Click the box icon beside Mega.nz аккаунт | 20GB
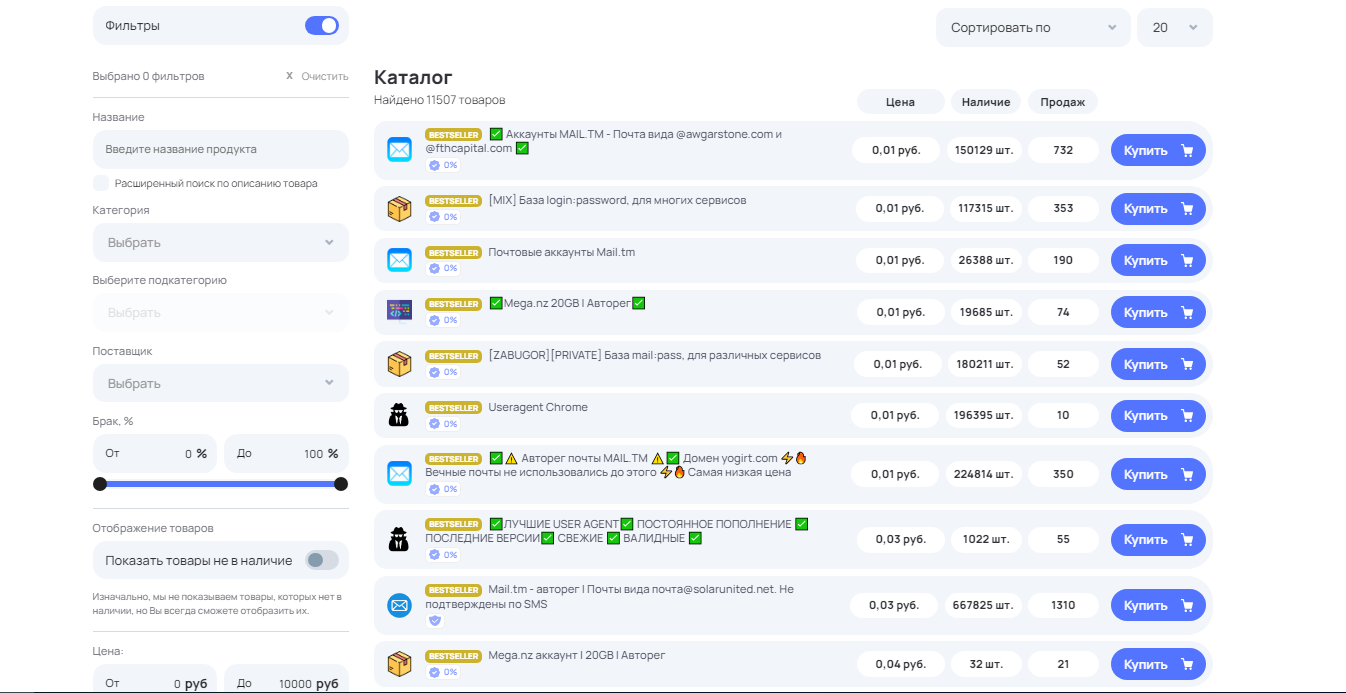Image resolution: width=1346 pixels, height=693 pixels. (x=399, y=663)
